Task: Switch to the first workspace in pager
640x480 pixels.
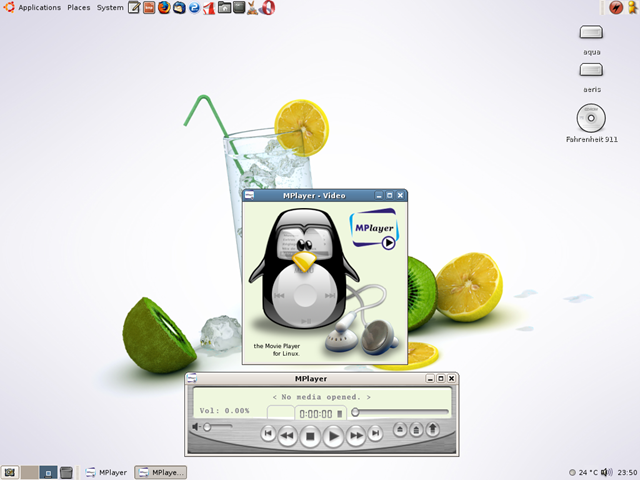Action: (x=29, y=473)
